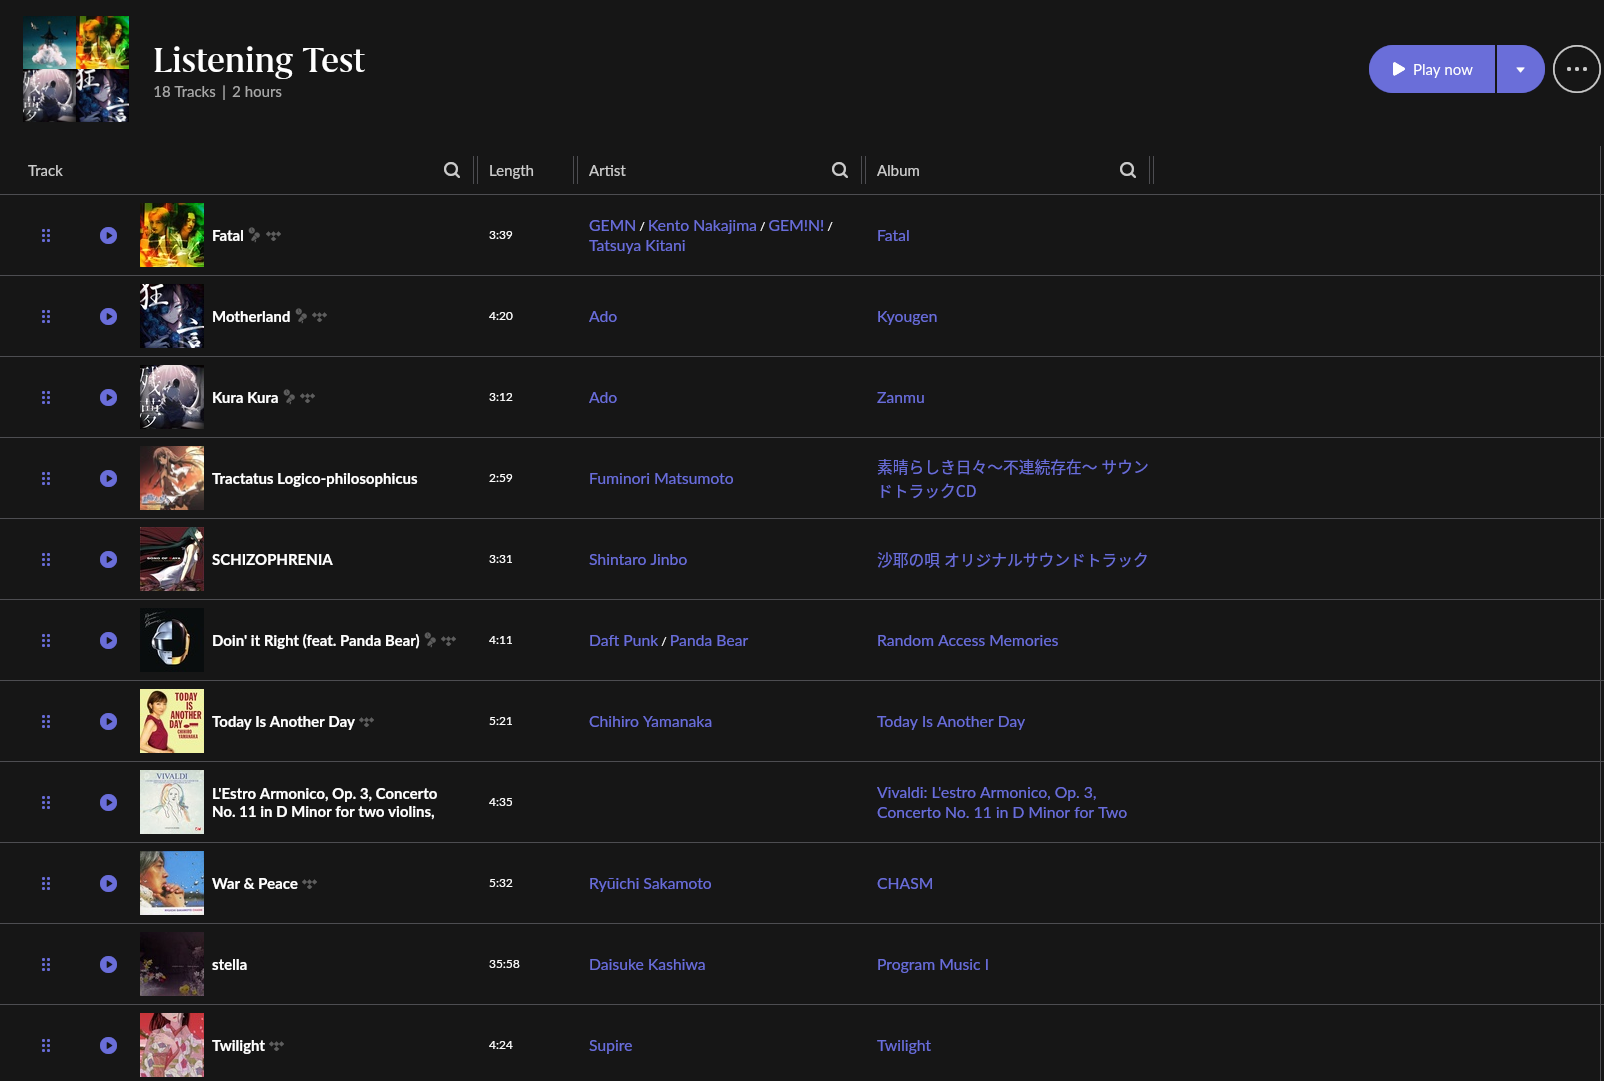Open the Zanmu album link

[x=900, y=398]
